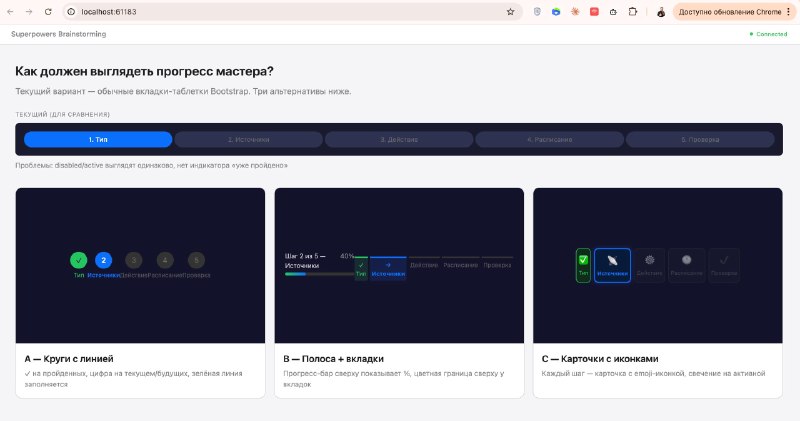This screenshot has width=800, height=421.
Task: Click the user profile avatar in the toolbar
Action: (x=661, y=12)
